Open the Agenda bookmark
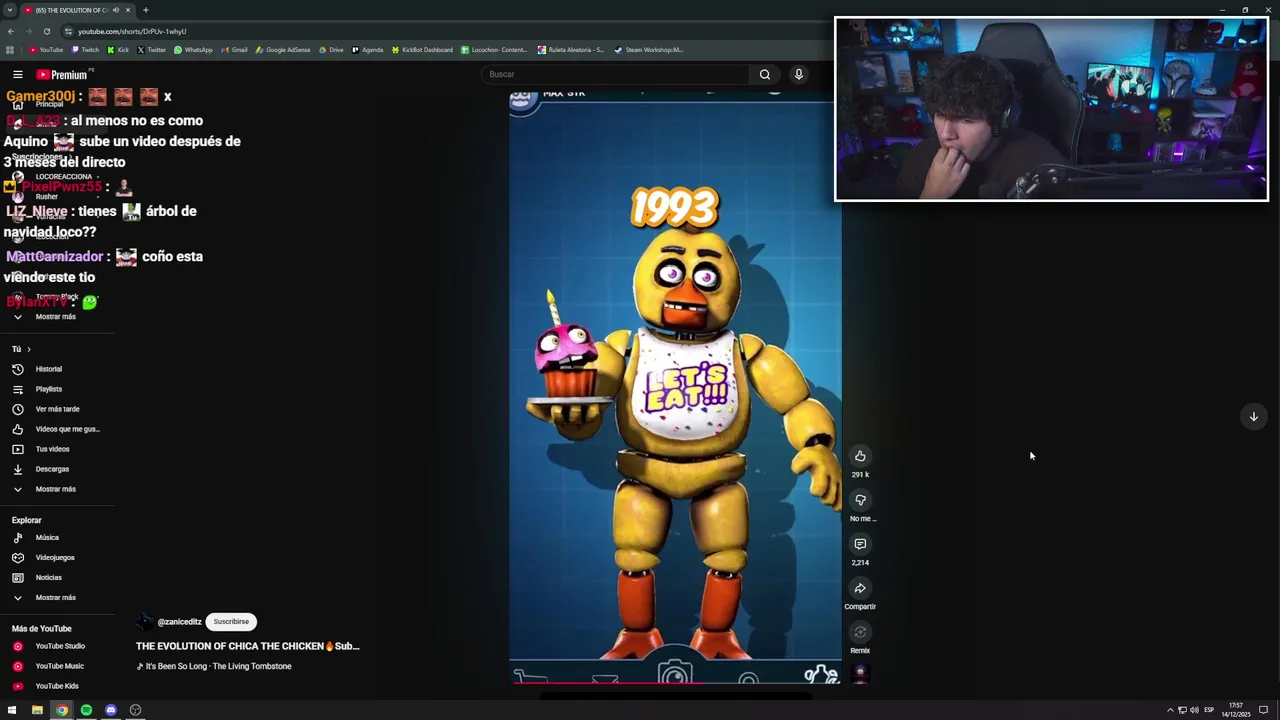Screen dimensions: 1280x720 367,50
